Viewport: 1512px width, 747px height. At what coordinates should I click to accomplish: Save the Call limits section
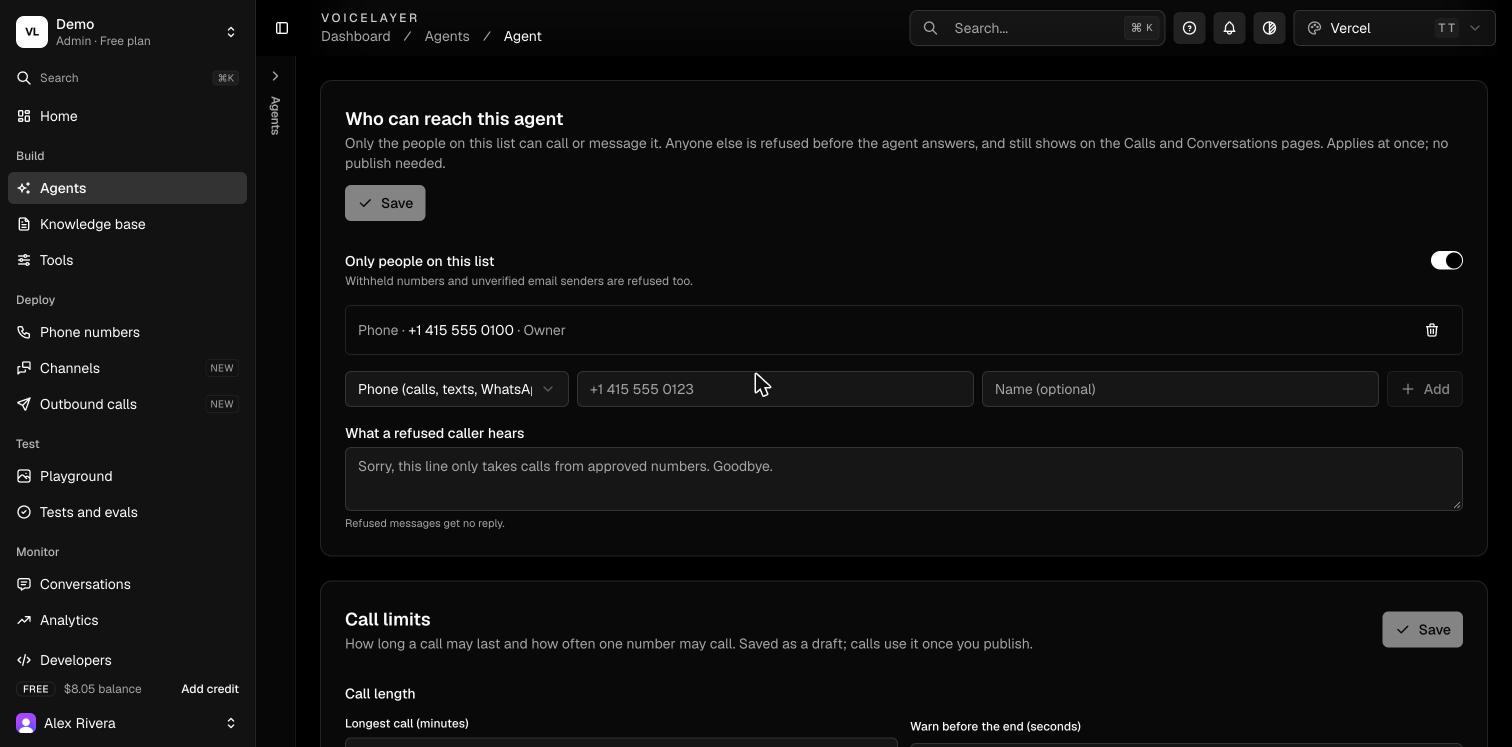pos(1422,630)
